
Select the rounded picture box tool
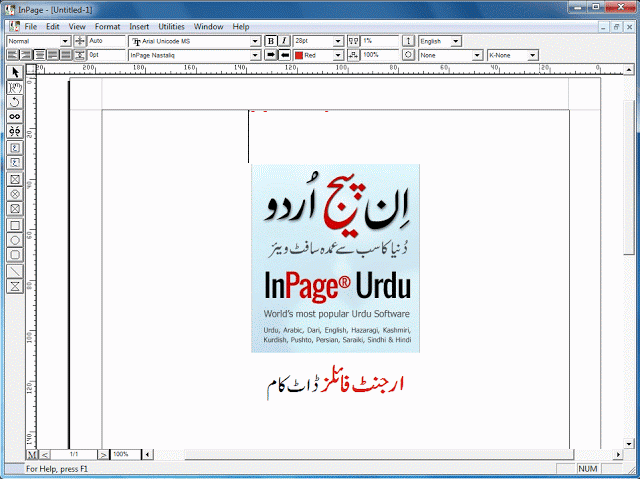(15, 208)
